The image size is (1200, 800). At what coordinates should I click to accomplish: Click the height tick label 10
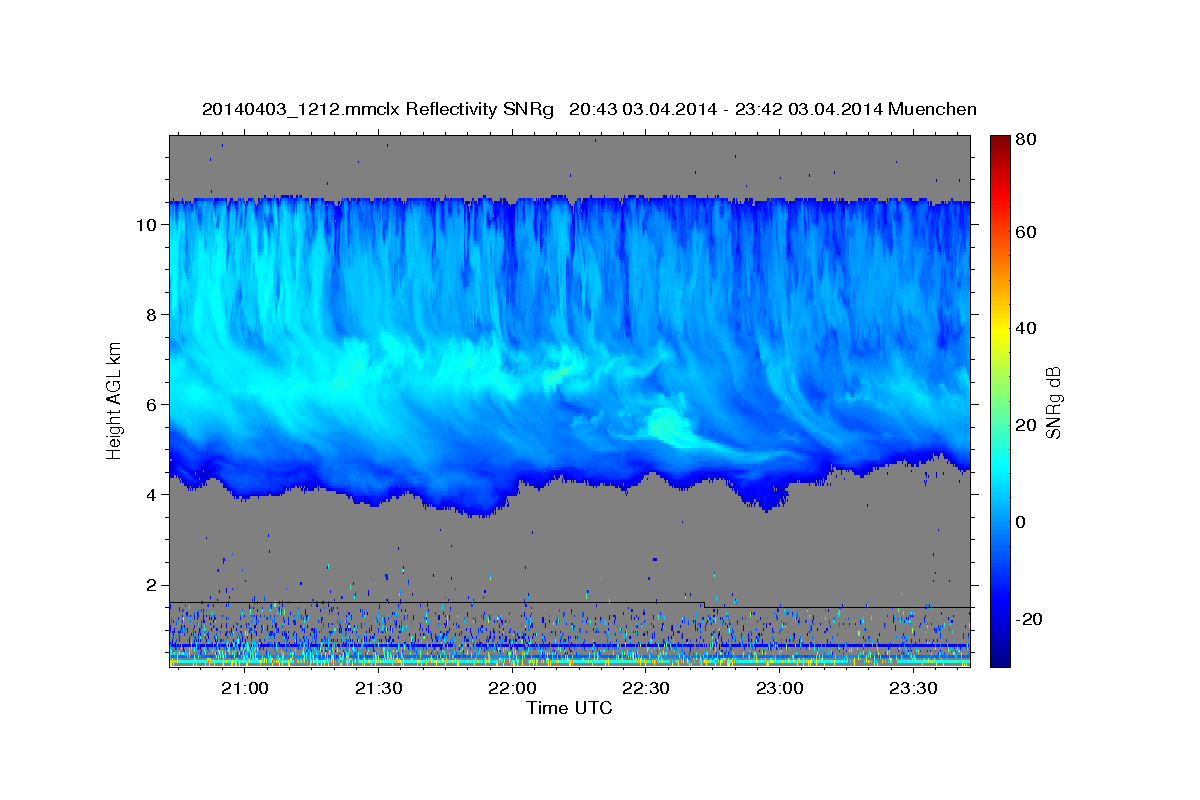click(149, 225)
